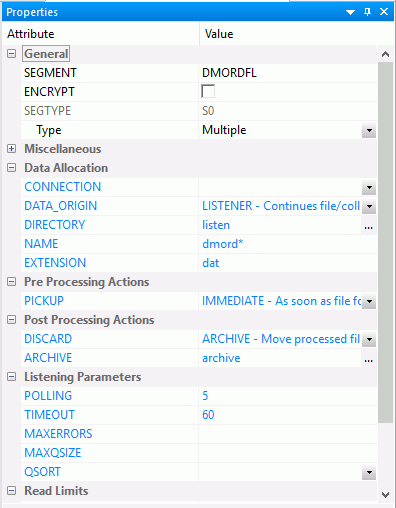Collapse the Listening Parameters section
This screenshot has height=508, width=396.
click(x=11, y=377)
